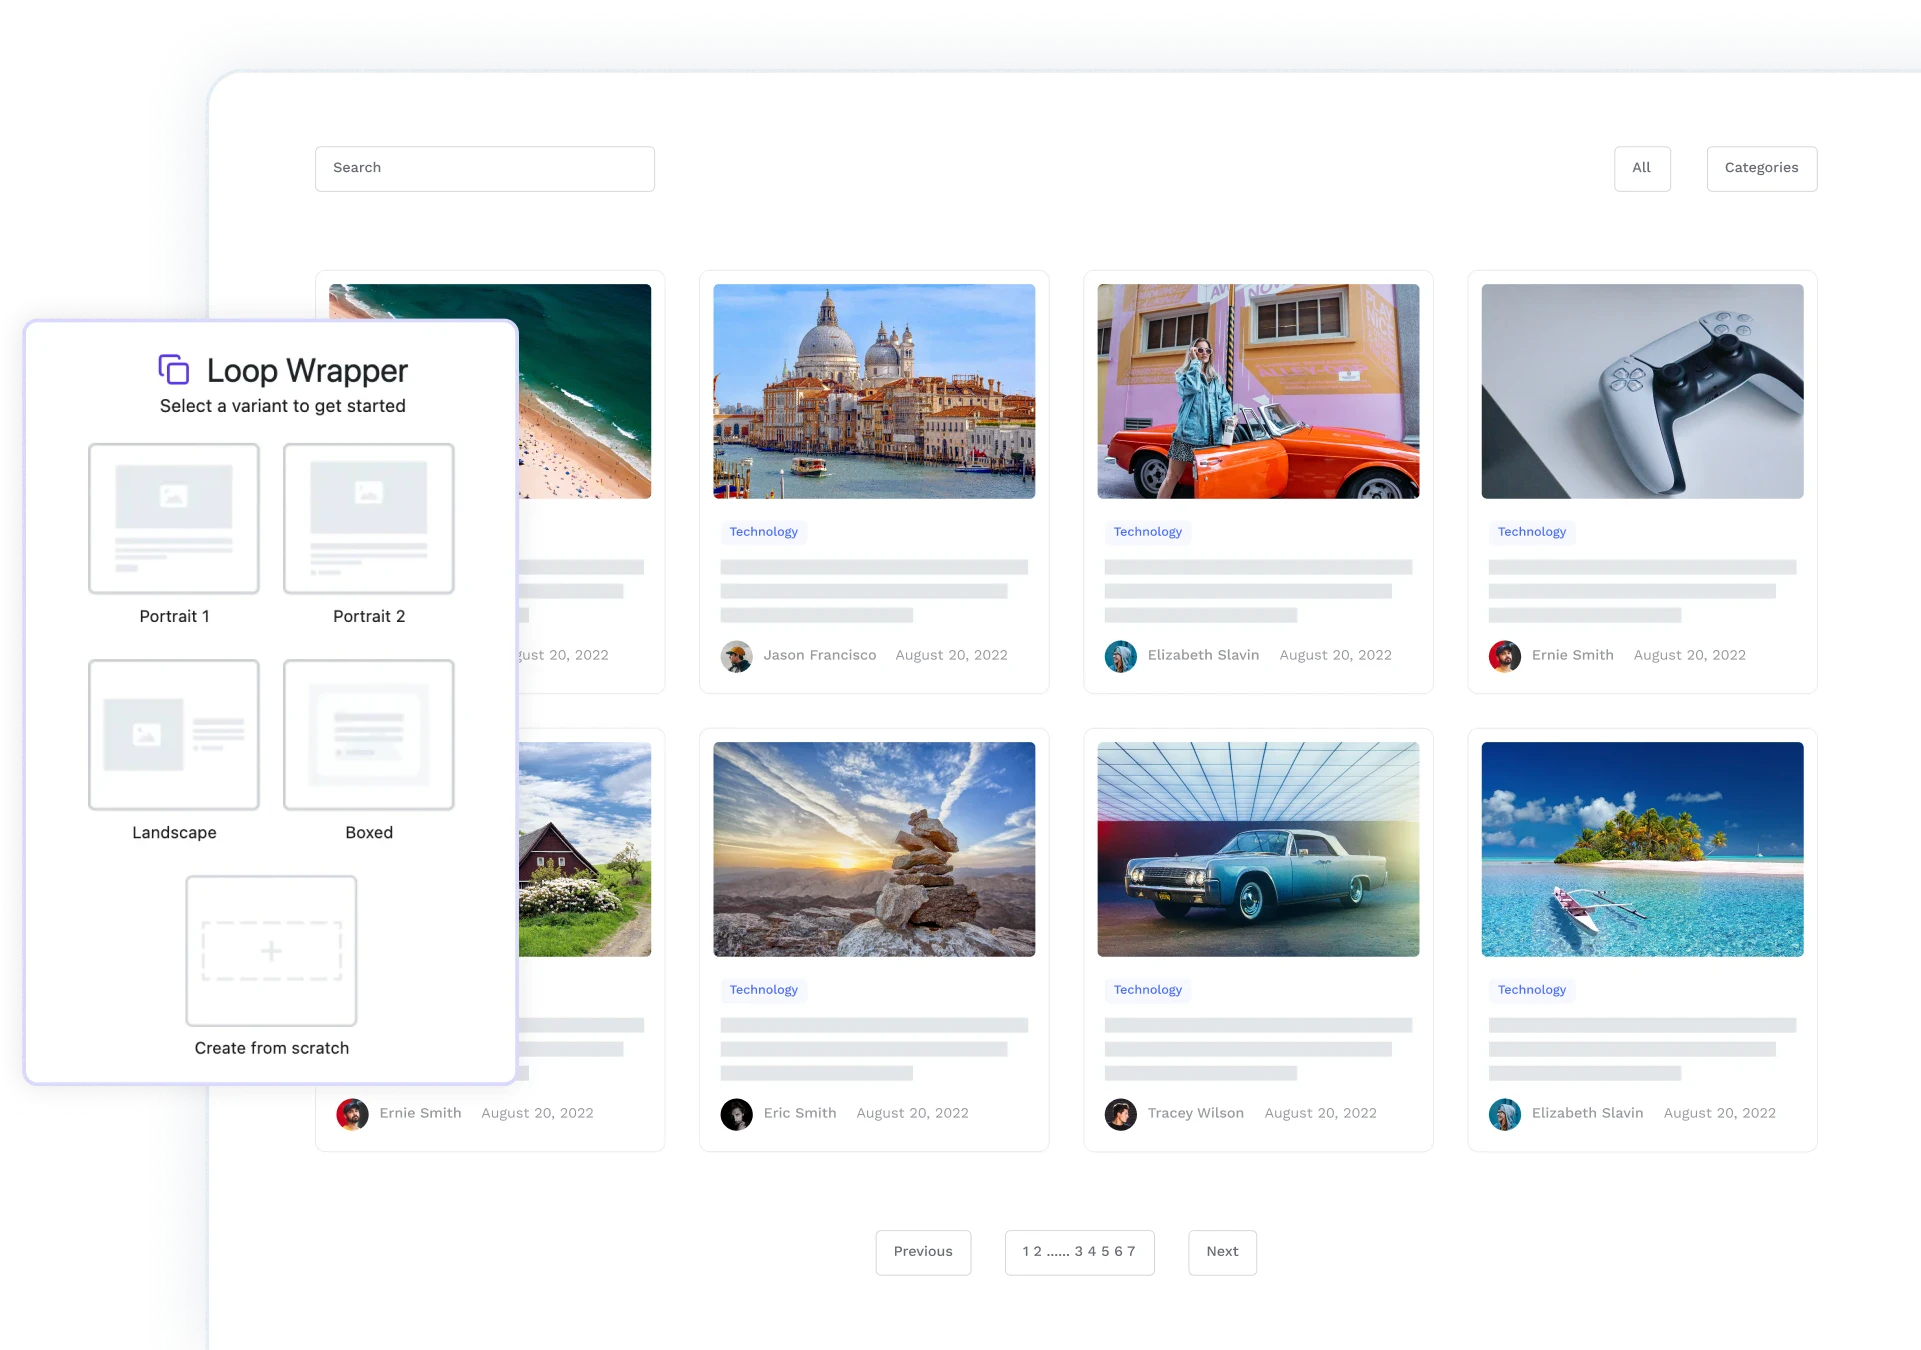The height and width of the screenshot is (1350, 1921).
Task: Choose the Landscape variant
Action: click(173, 735)
